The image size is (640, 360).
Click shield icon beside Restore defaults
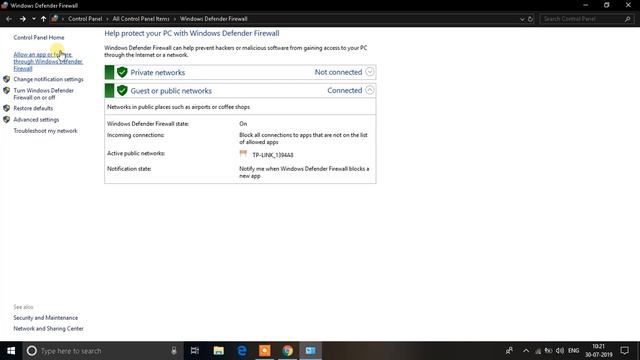pyautogui.click(x=7, y=108)
